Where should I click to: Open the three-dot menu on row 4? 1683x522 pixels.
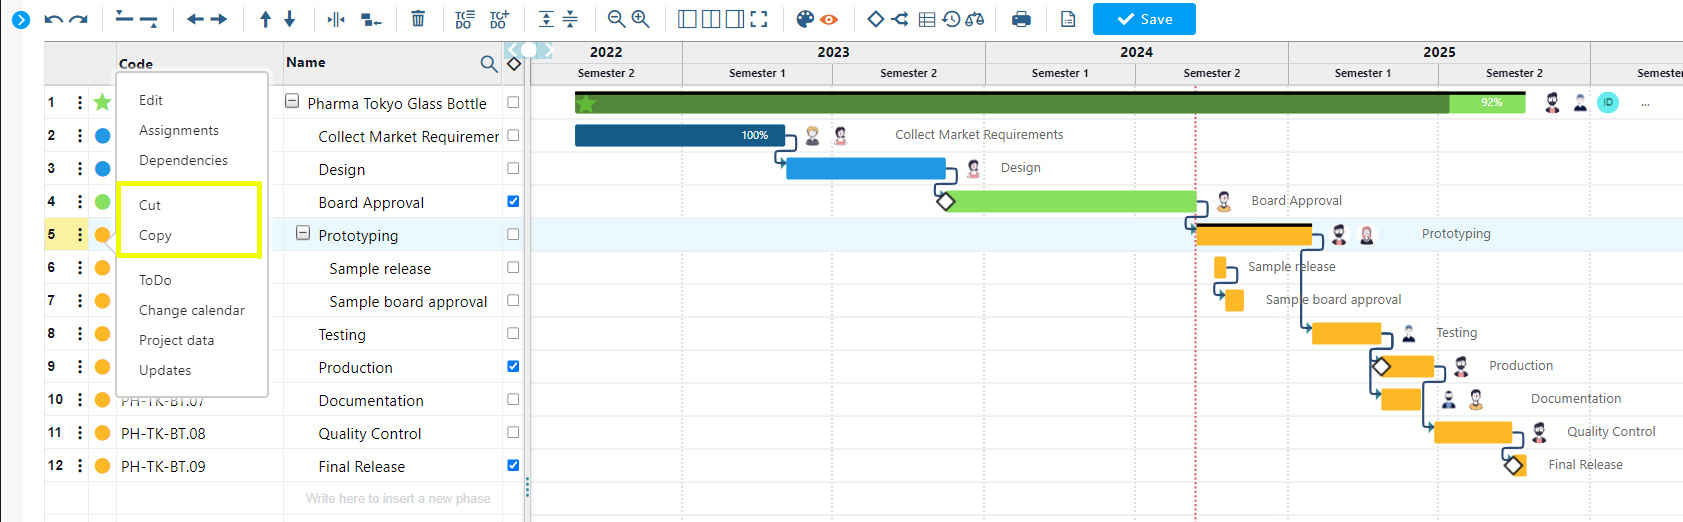point(80,201)
